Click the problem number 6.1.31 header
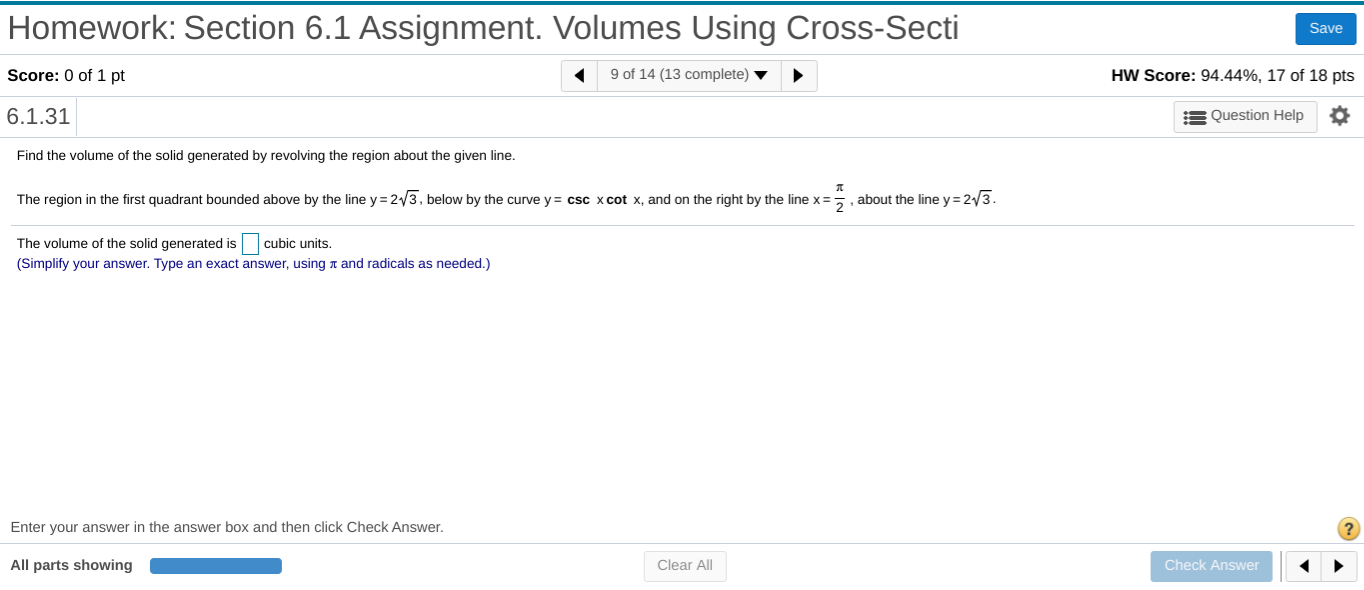The width and height of the screenshot is (1364, 590). pos(39,115)
